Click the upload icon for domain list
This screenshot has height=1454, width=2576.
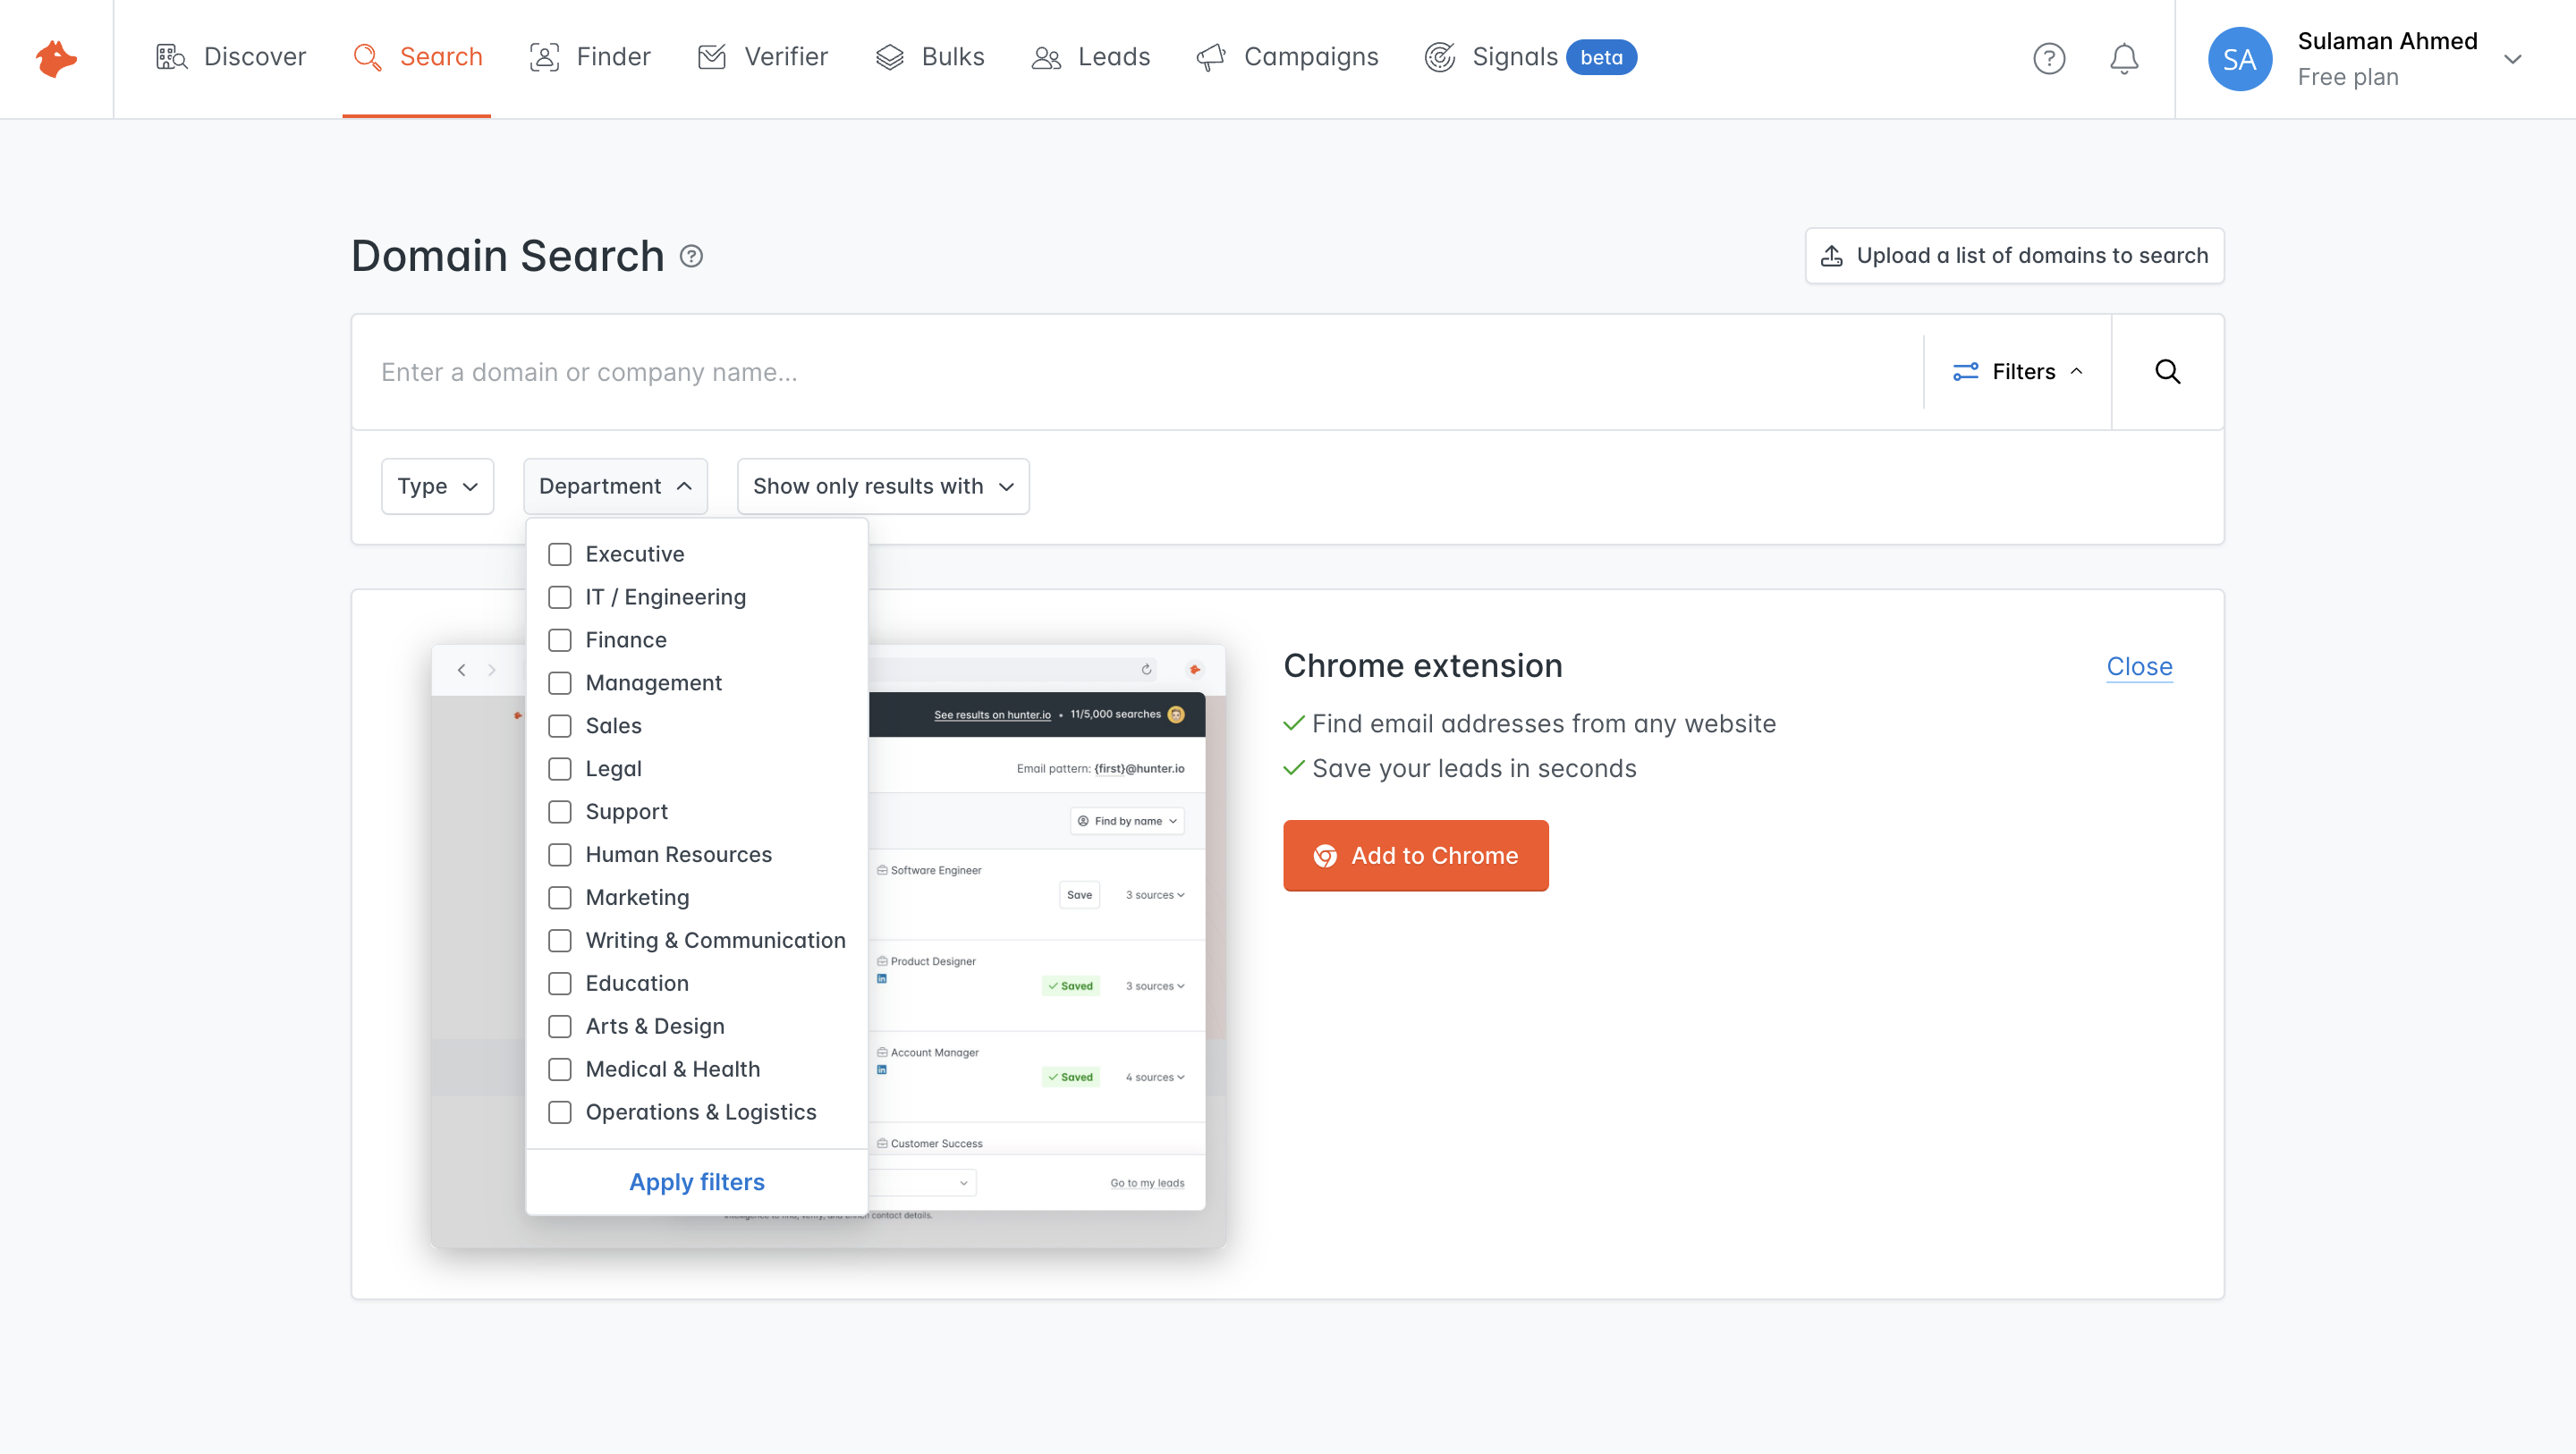point(1831,256)
